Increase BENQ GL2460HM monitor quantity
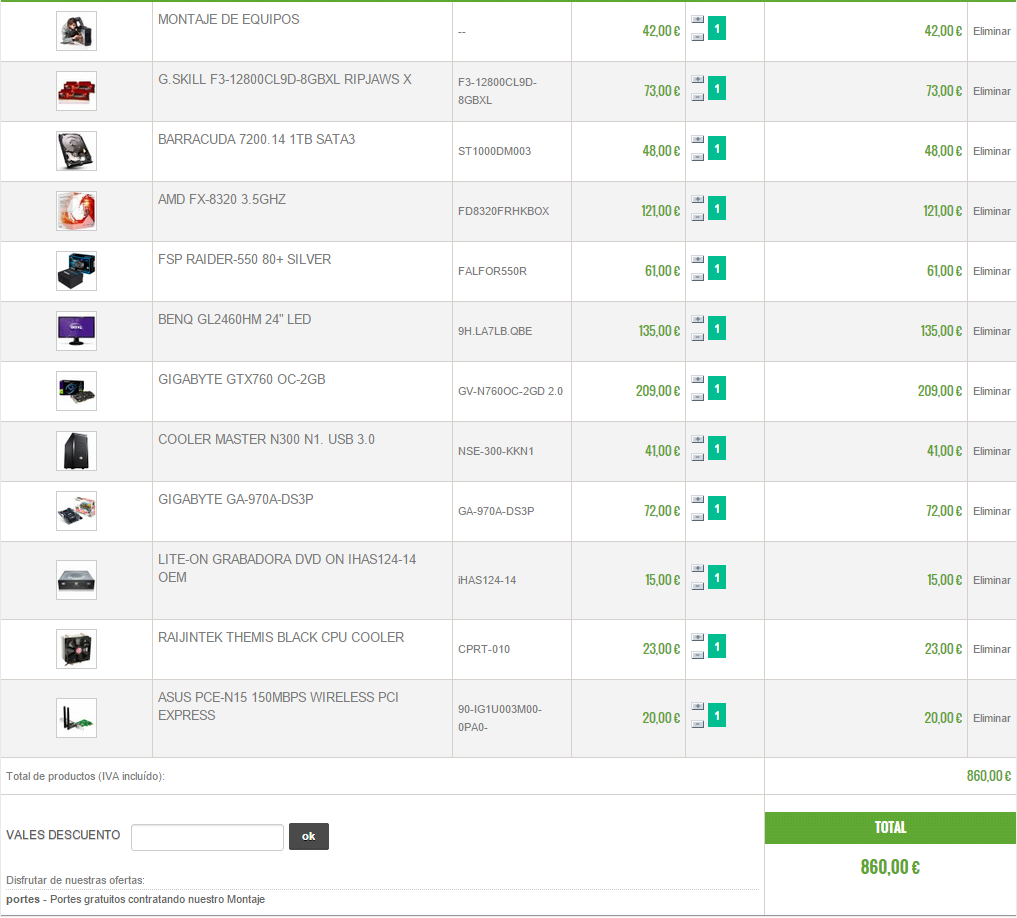Image resolution: width=1017 pixels, height=918 pixels. click(x=697, y=319)
